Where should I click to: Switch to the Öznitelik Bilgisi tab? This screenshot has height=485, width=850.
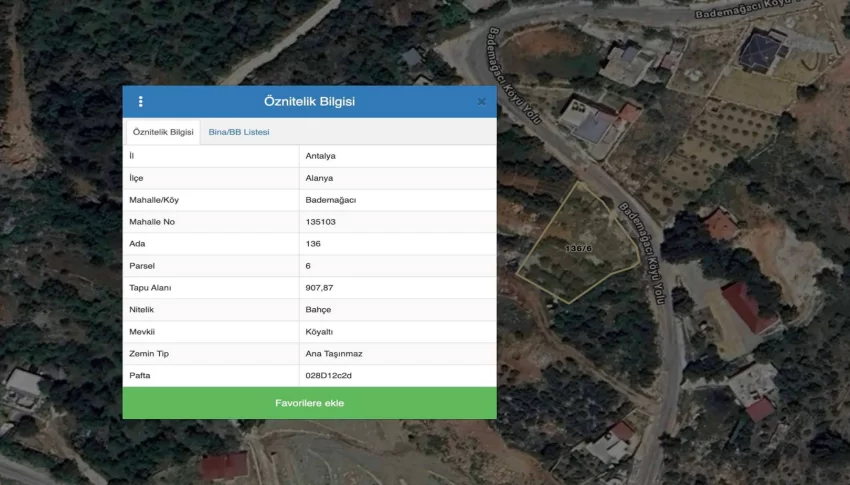[163, 132]
